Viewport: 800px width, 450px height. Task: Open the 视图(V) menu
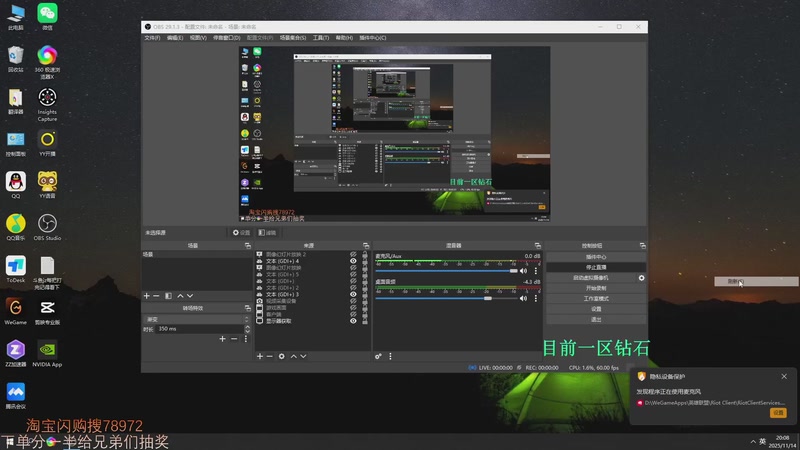click(x=198, y=38)
